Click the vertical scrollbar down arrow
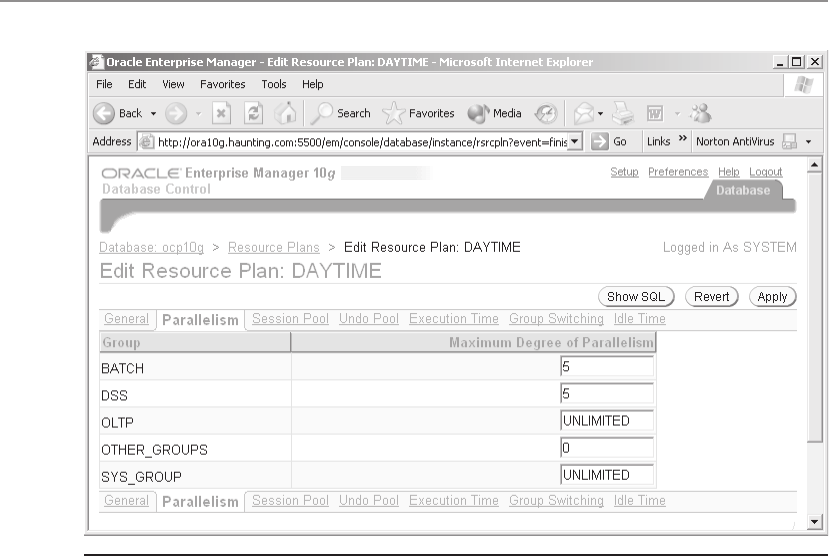Screen dimensions: 829x556 point(814,522)
